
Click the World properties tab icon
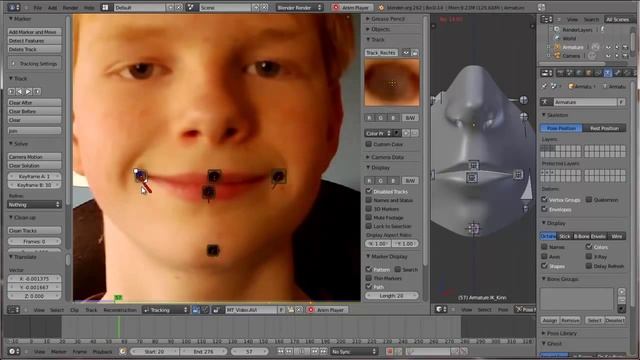tap(579, 73)
